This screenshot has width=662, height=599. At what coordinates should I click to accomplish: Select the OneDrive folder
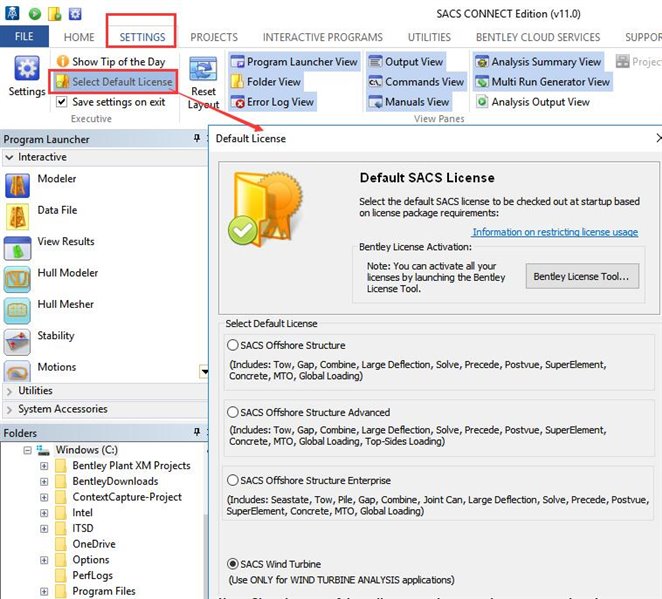click(x=94, y=544)
